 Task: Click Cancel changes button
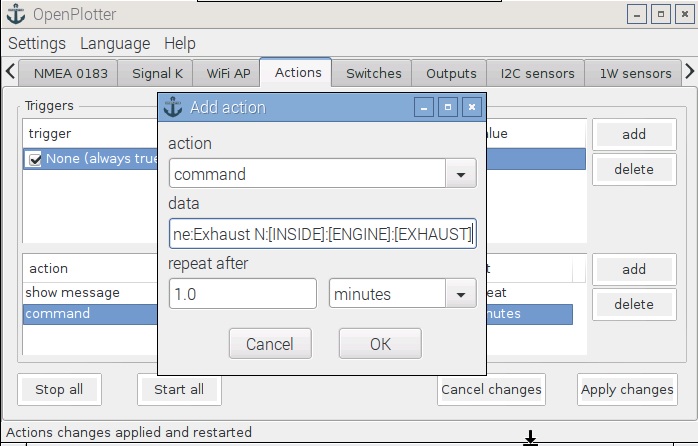[x=491, y=389]
